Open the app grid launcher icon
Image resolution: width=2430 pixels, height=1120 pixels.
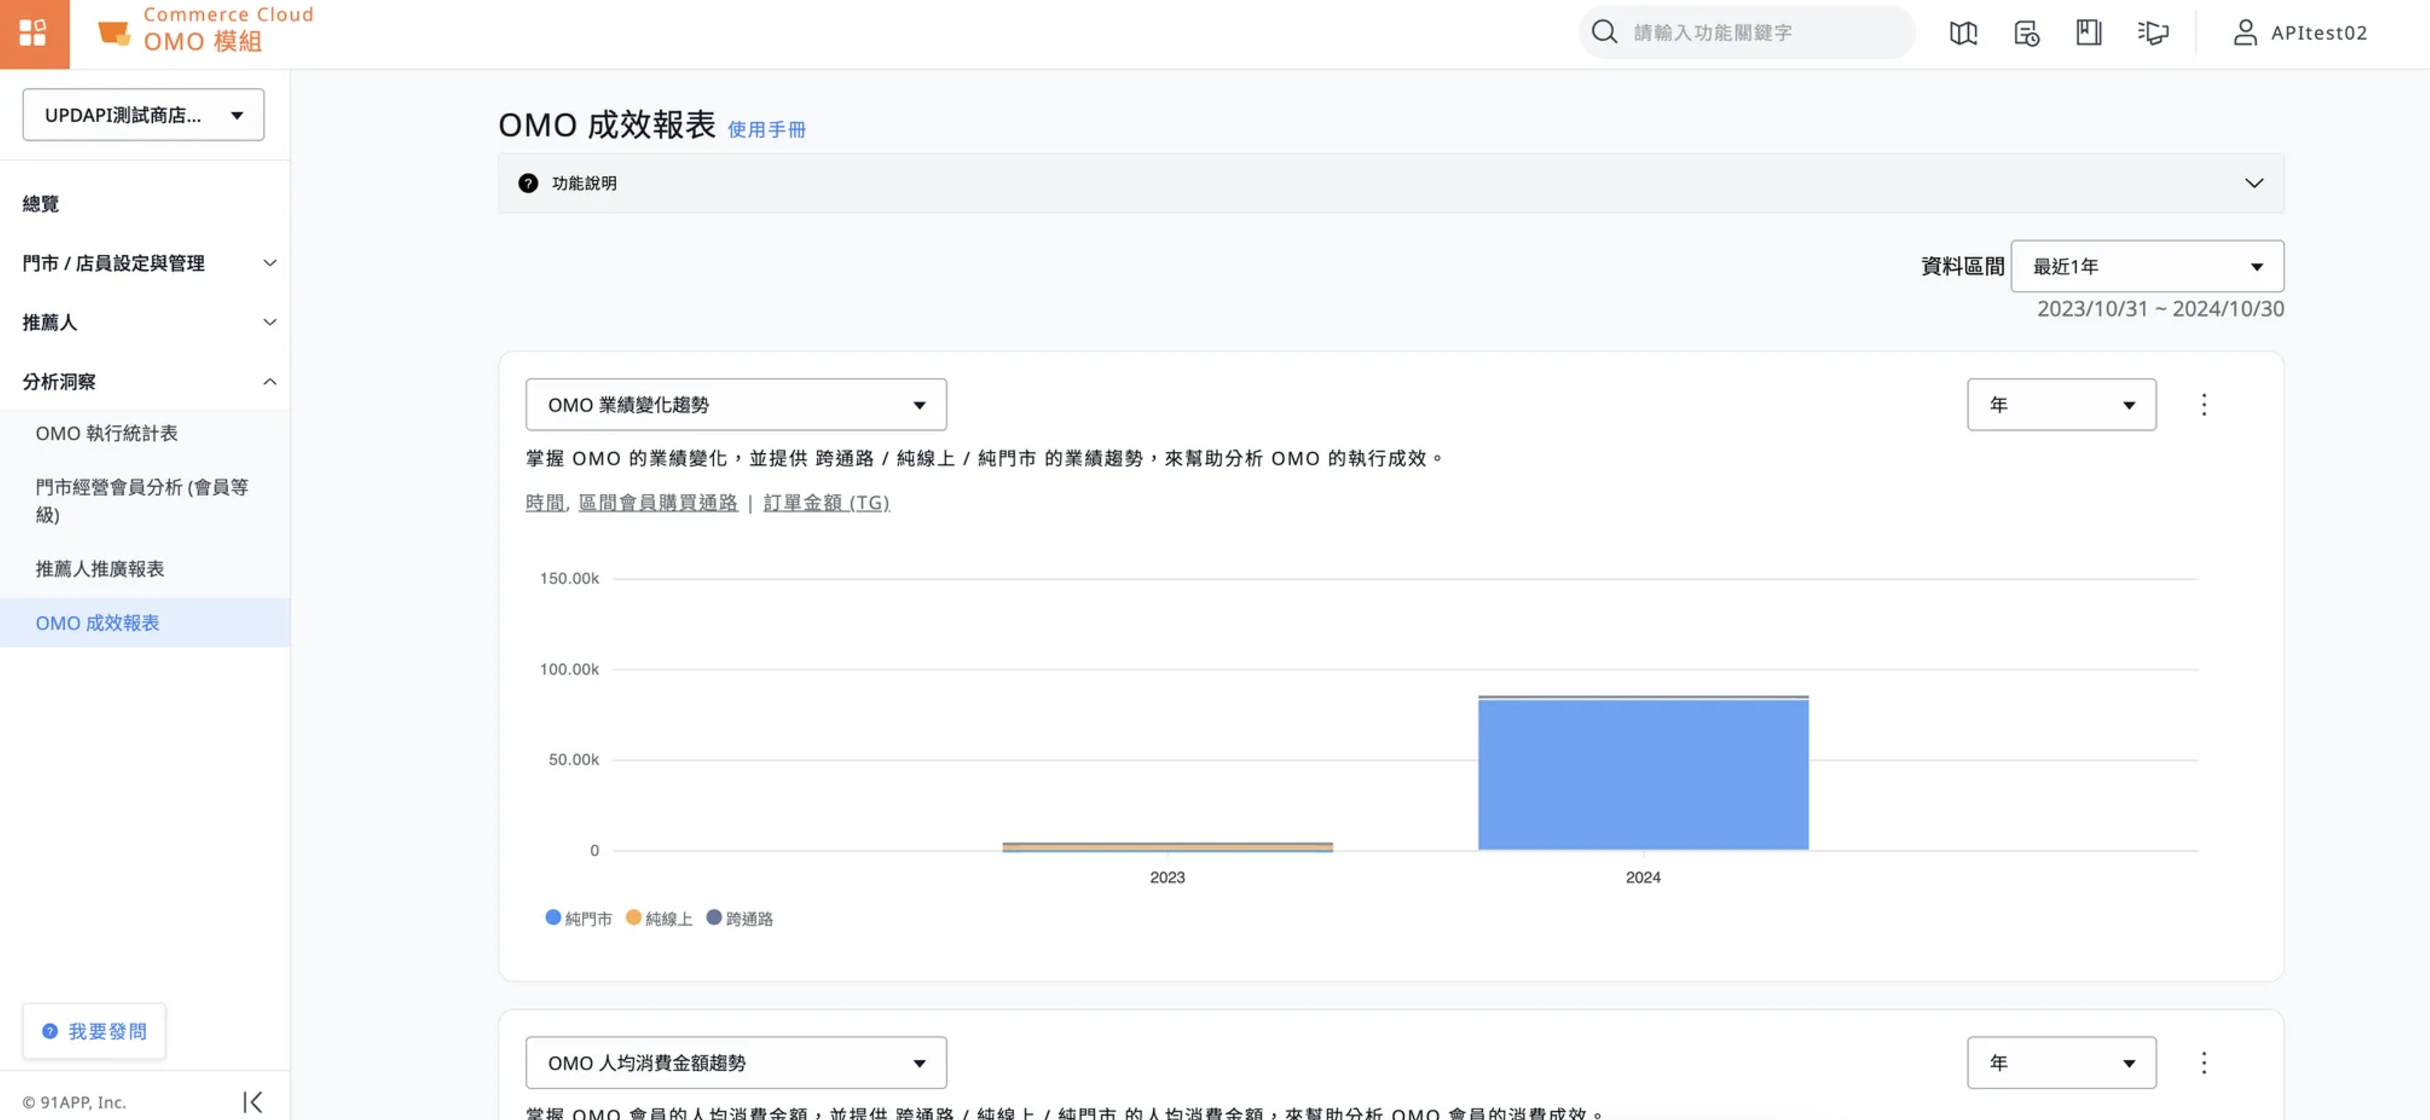(x=33, y=33)
